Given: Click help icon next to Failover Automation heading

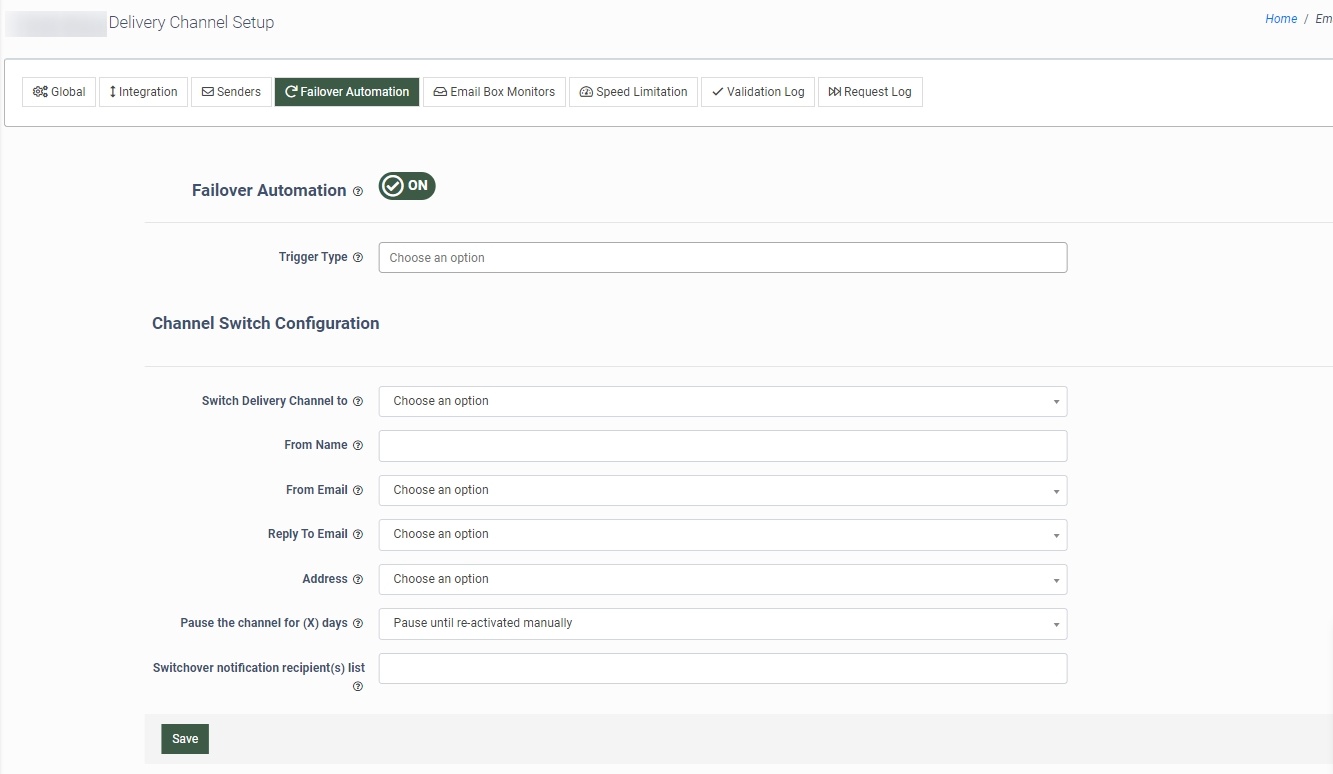Looking at the screenshot, I should (358, 191).
